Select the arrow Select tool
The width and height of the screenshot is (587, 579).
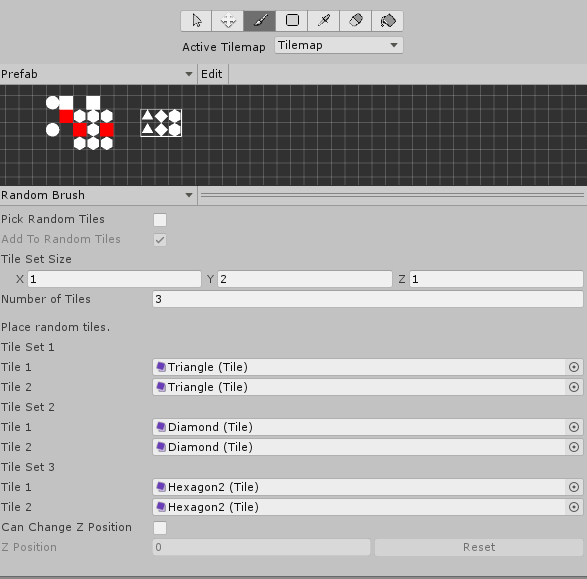click(x=196, y=21)
